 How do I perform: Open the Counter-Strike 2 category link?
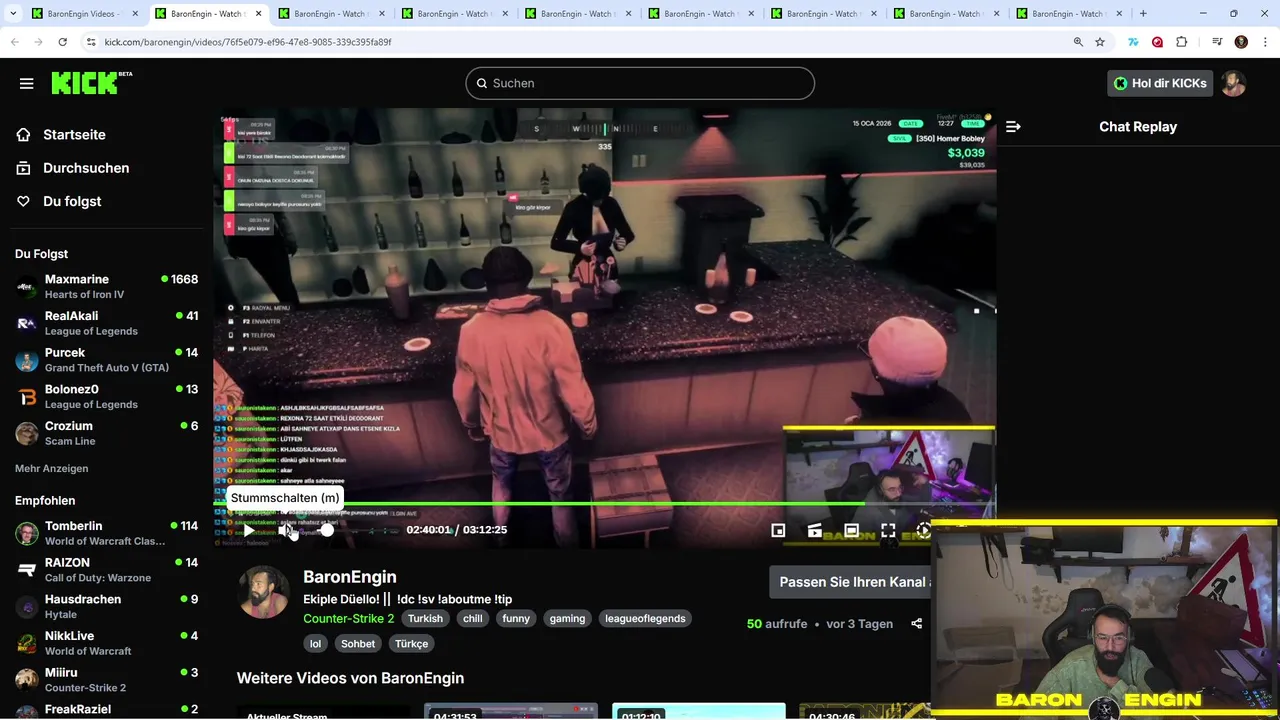click(x=349, y=618)
